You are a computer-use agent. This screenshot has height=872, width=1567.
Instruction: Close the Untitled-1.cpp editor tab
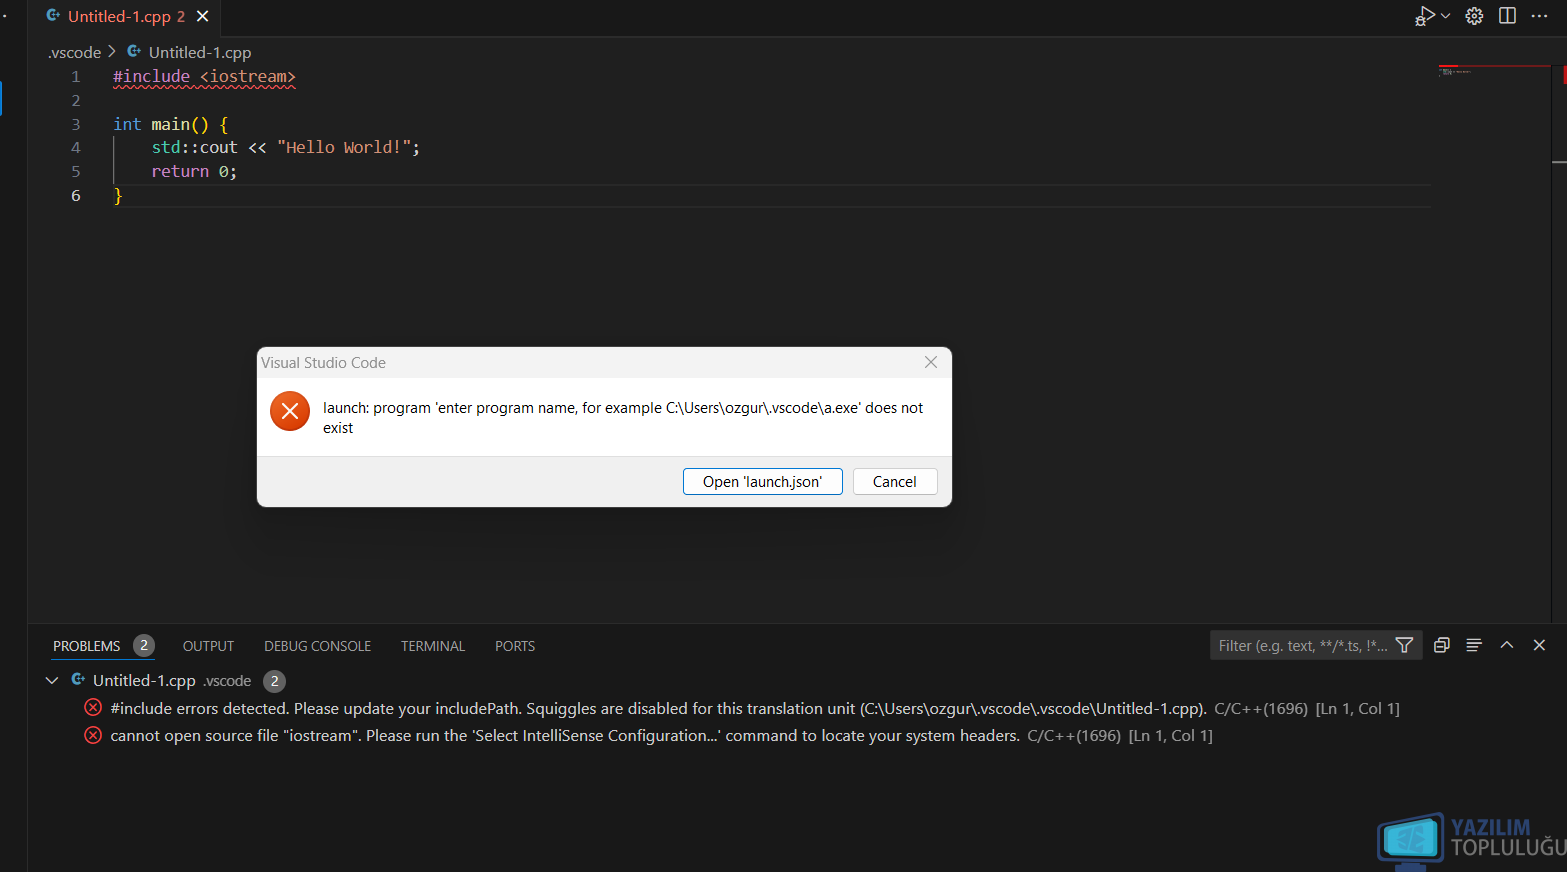[x=203, y=16]
